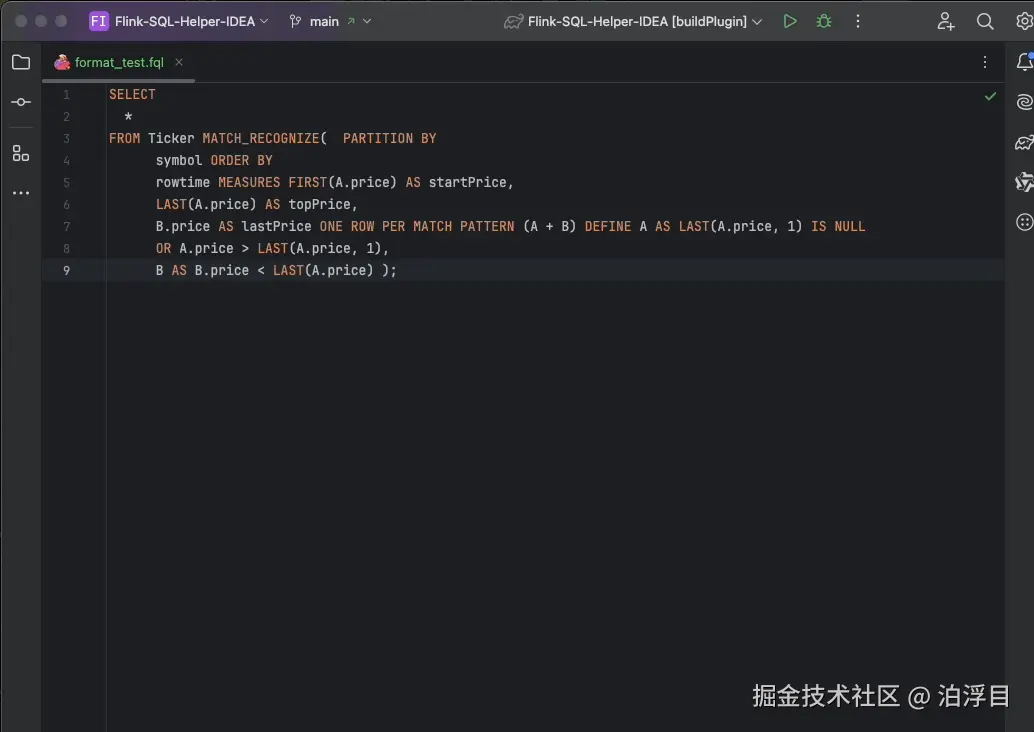Open the Project tool window
1034x732 pixels.
(20, 62)
